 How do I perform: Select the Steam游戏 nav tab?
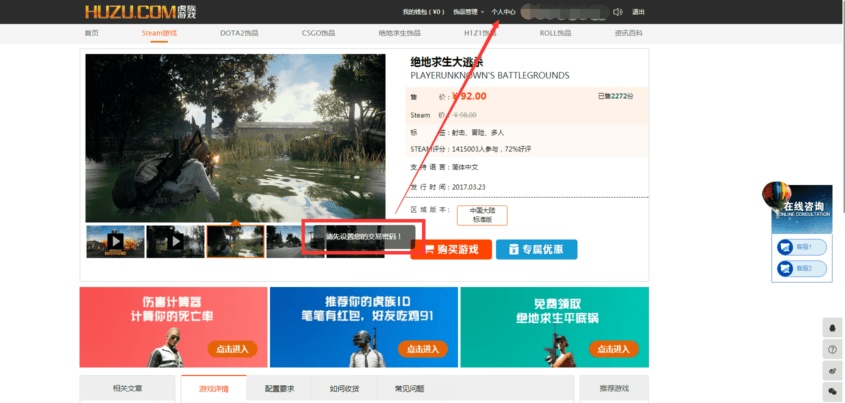159,33
